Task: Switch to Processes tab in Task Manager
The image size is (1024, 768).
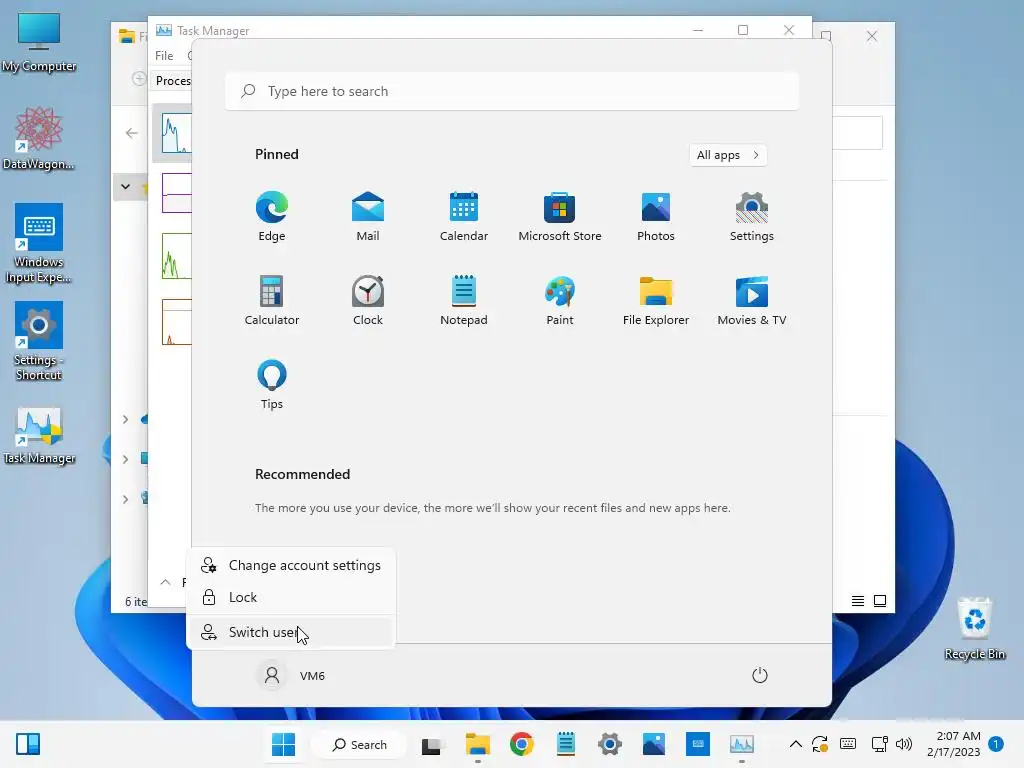Action: coord(172,81)
